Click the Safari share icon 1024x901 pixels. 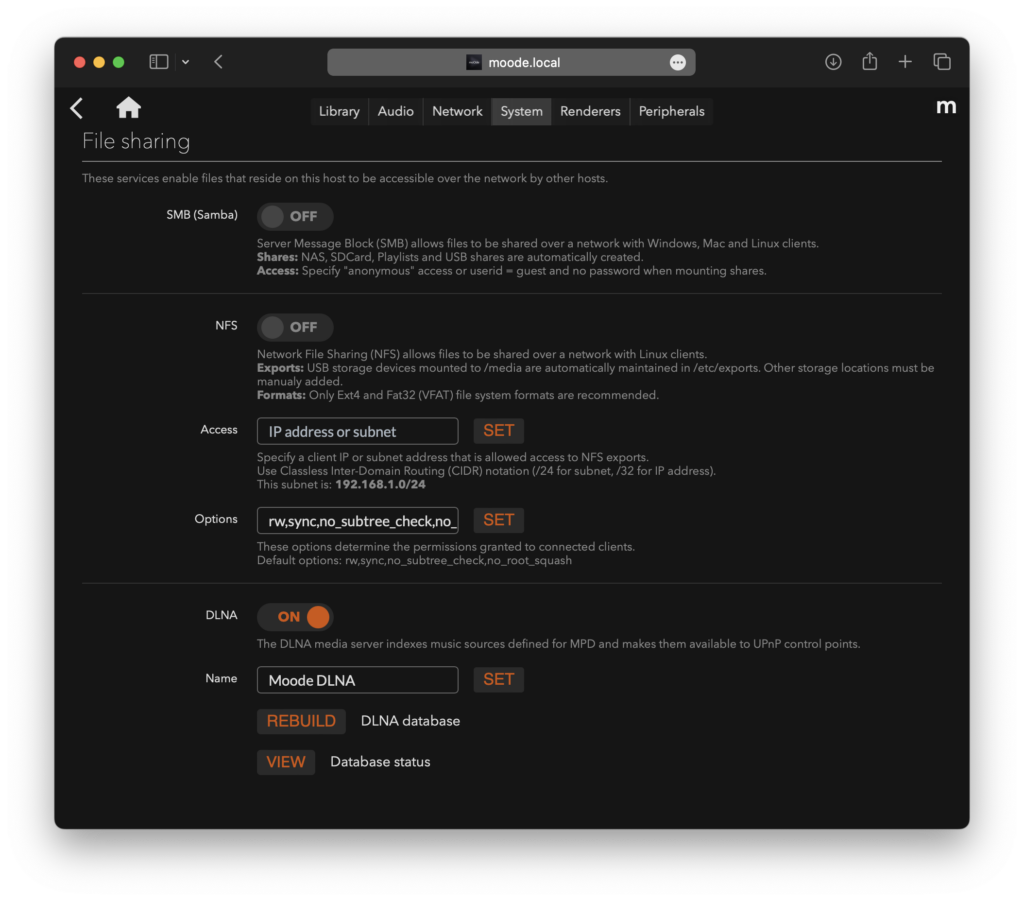coord(869,62)
